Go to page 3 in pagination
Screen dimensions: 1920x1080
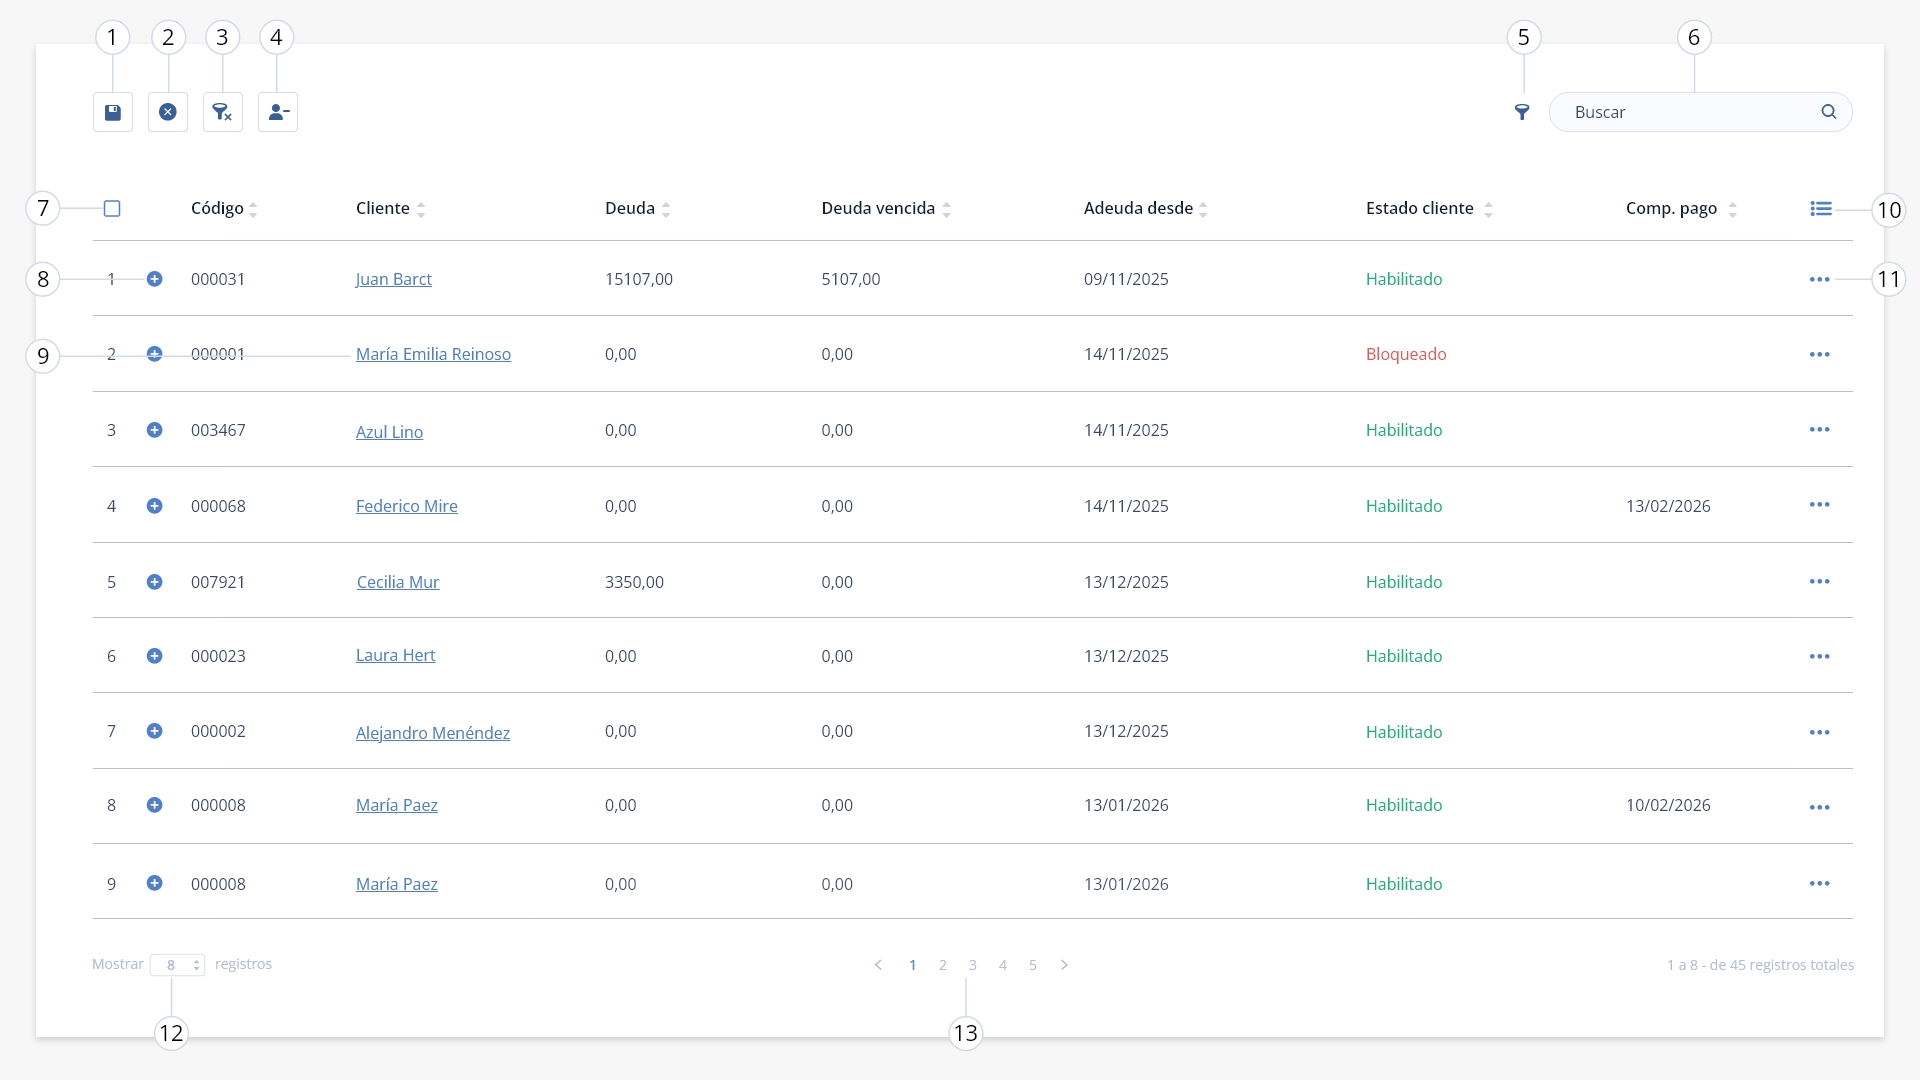pos(972,965)
